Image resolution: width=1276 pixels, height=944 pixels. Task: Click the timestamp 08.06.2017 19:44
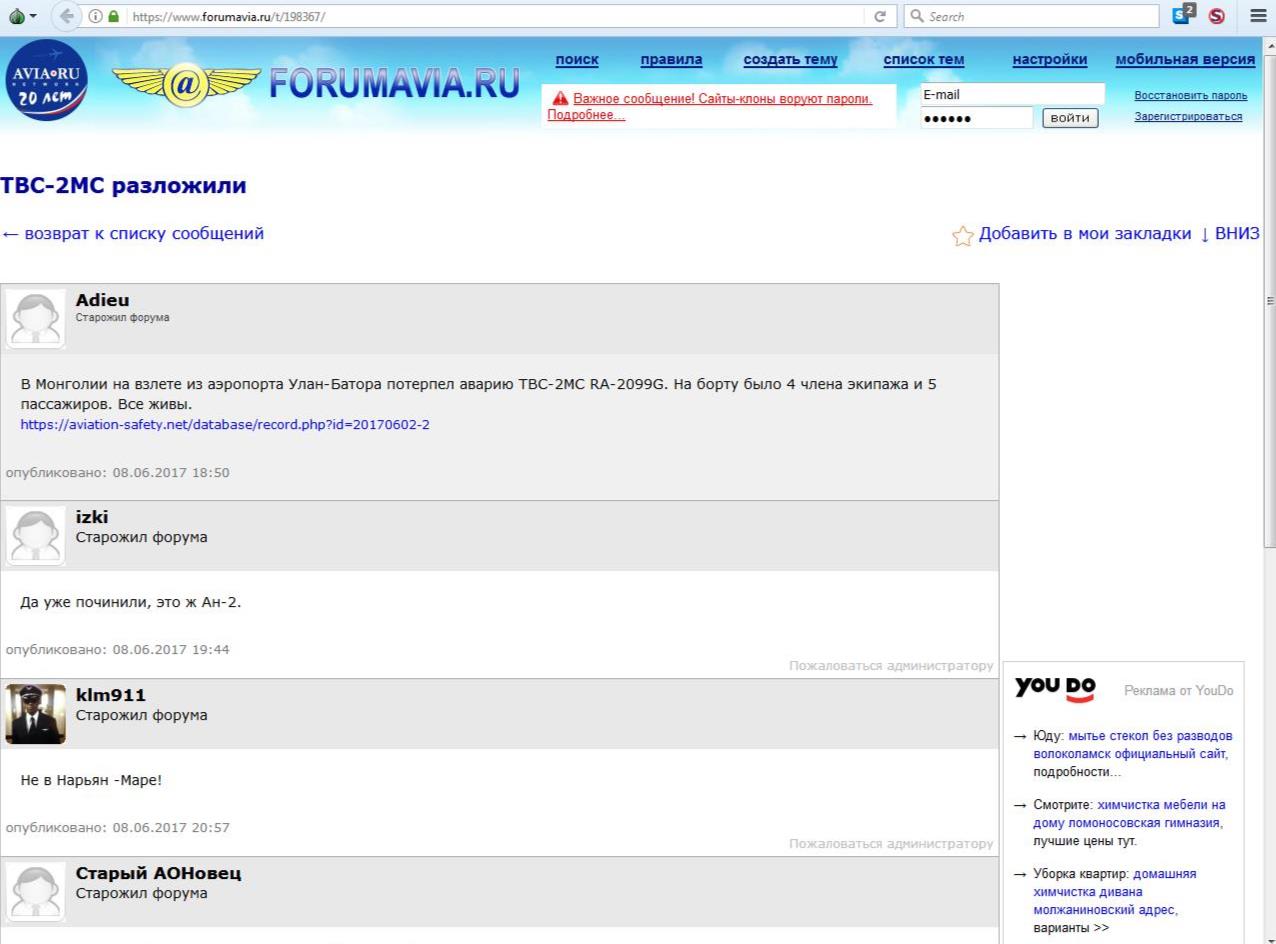171,650
